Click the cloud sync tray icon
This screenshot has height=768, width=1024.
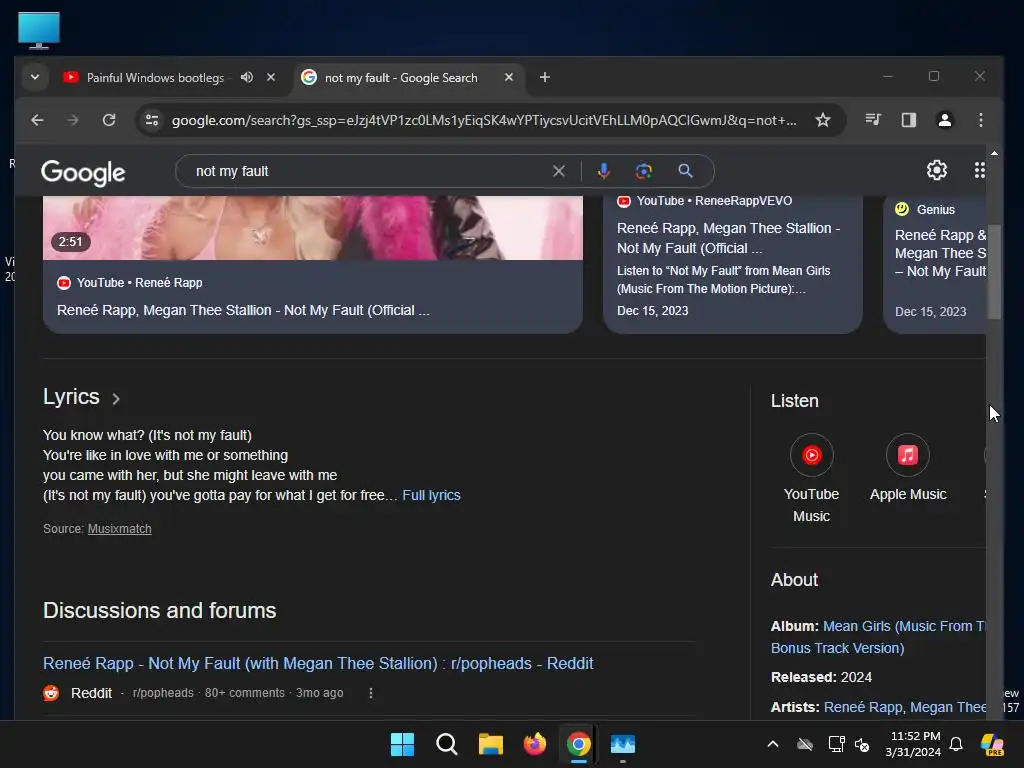pyautogui.click(x=805, y=744)
